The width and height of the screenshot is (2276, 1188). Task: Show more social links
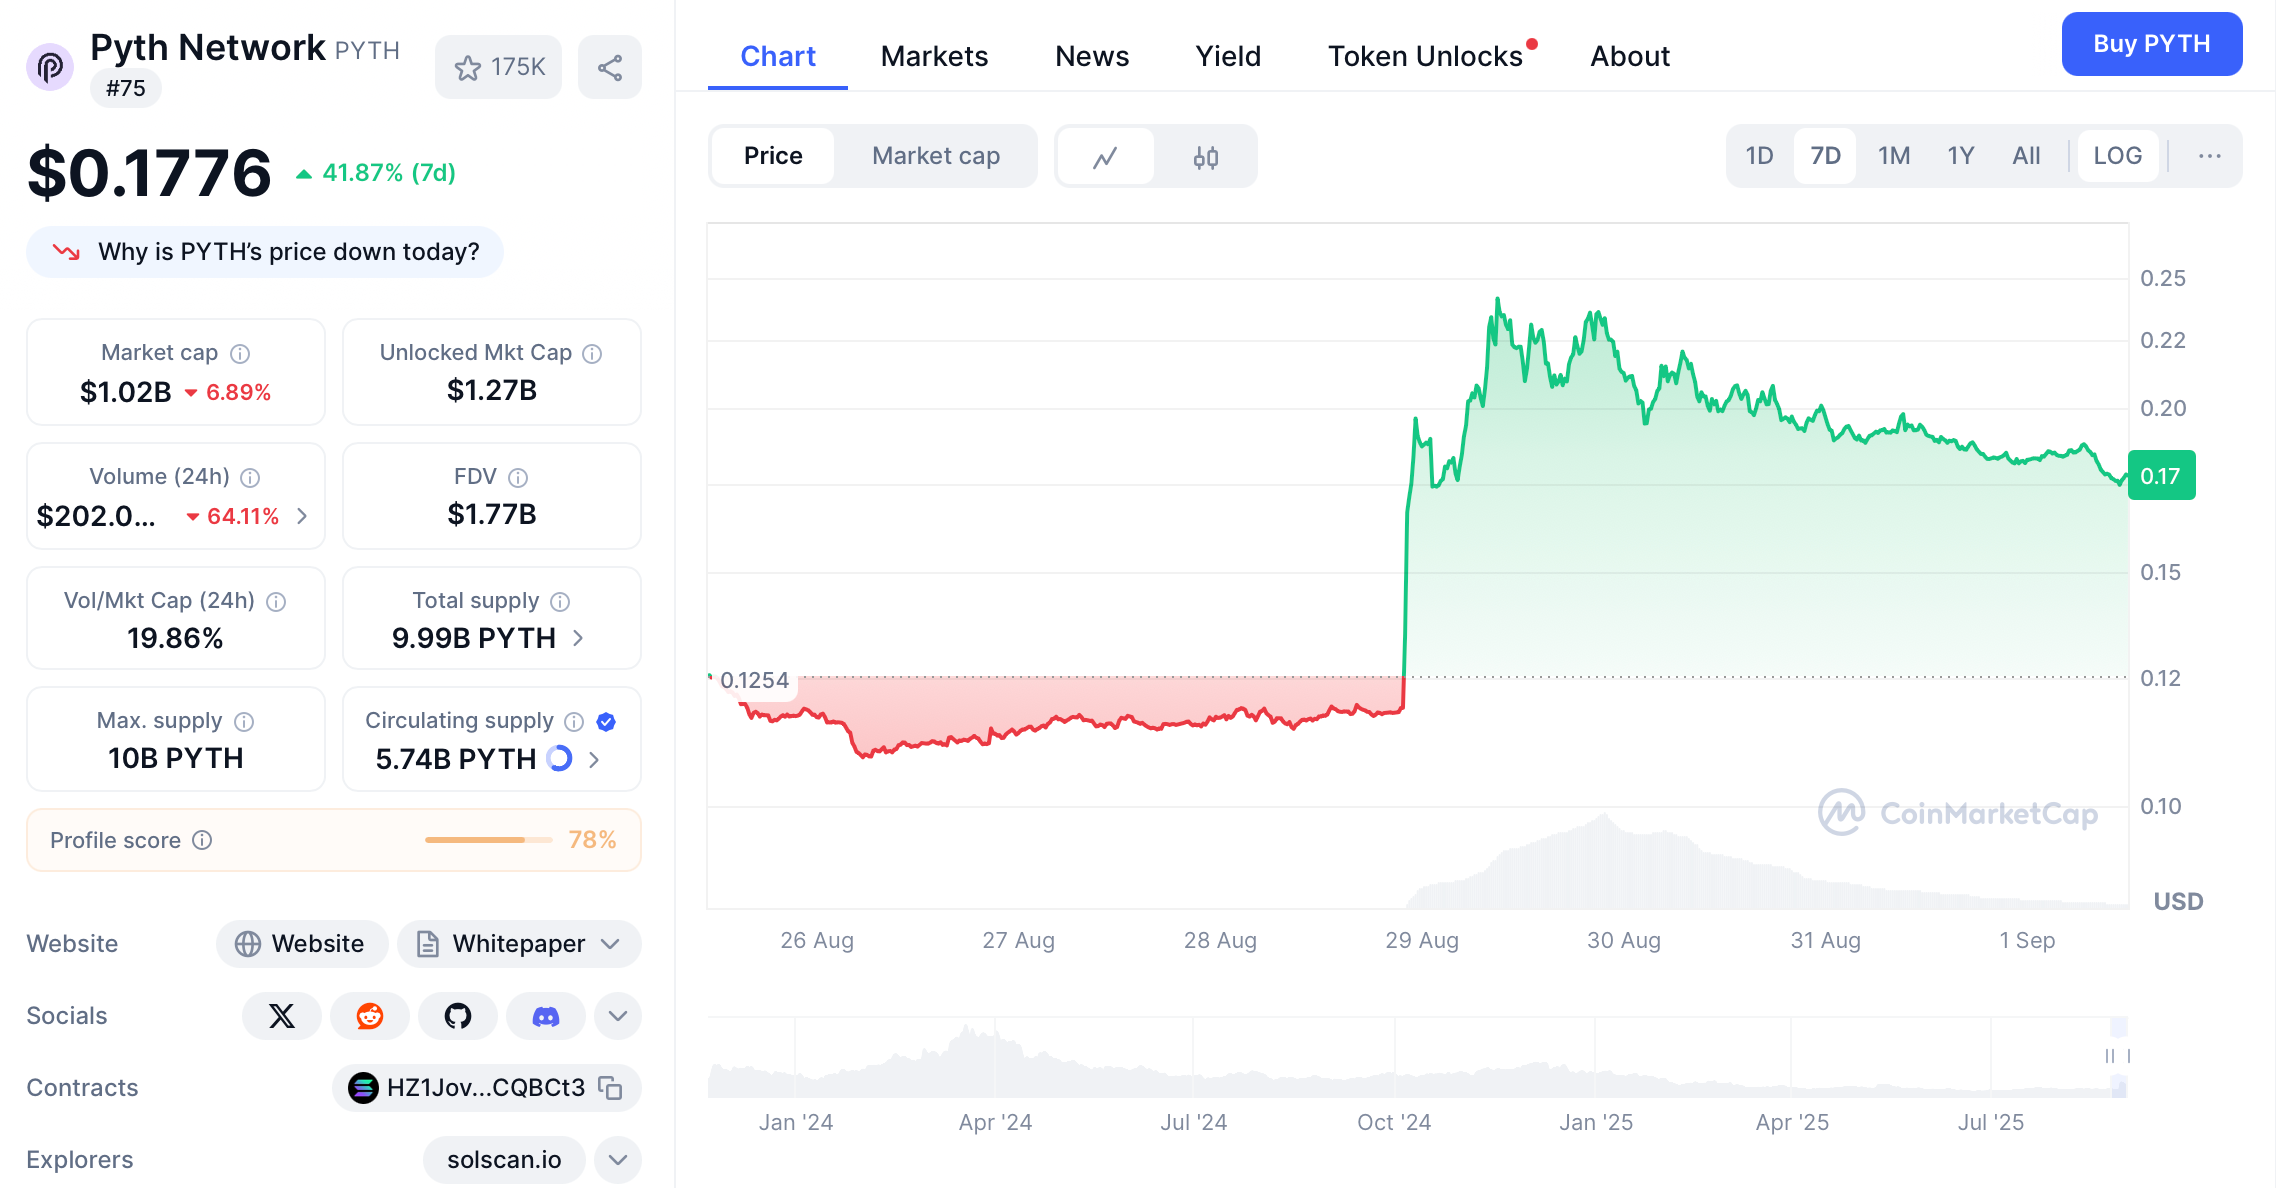[617, 1015]
